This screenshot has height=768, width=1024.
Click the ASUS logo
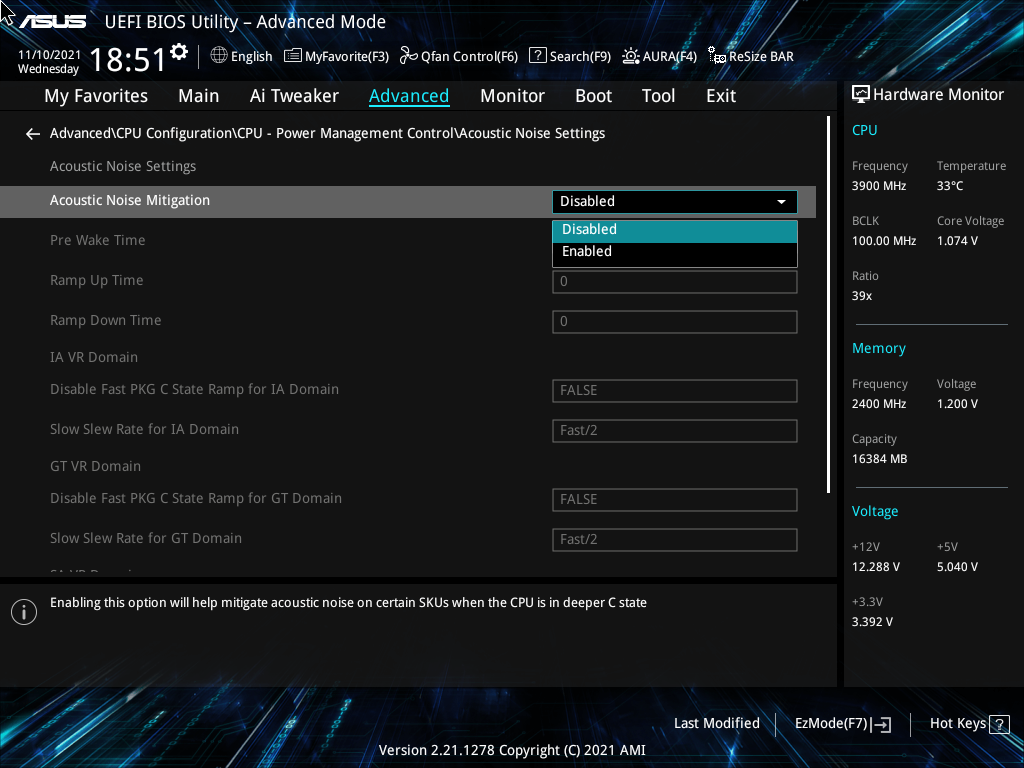point(52,22)
